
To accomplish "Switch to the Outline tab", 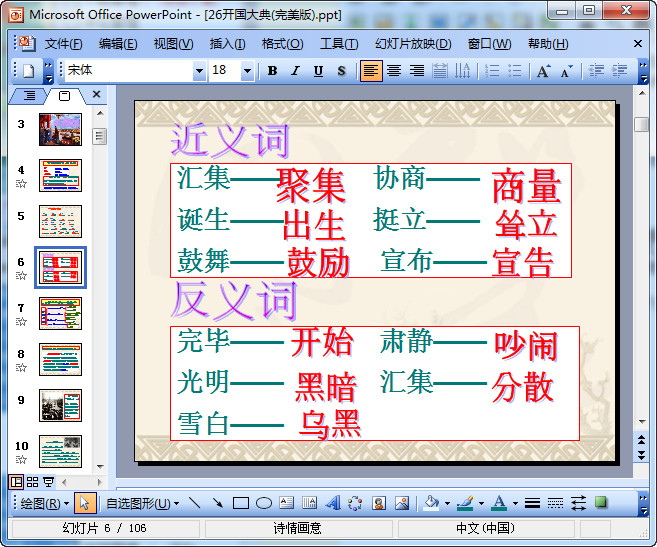I will 28,96.
